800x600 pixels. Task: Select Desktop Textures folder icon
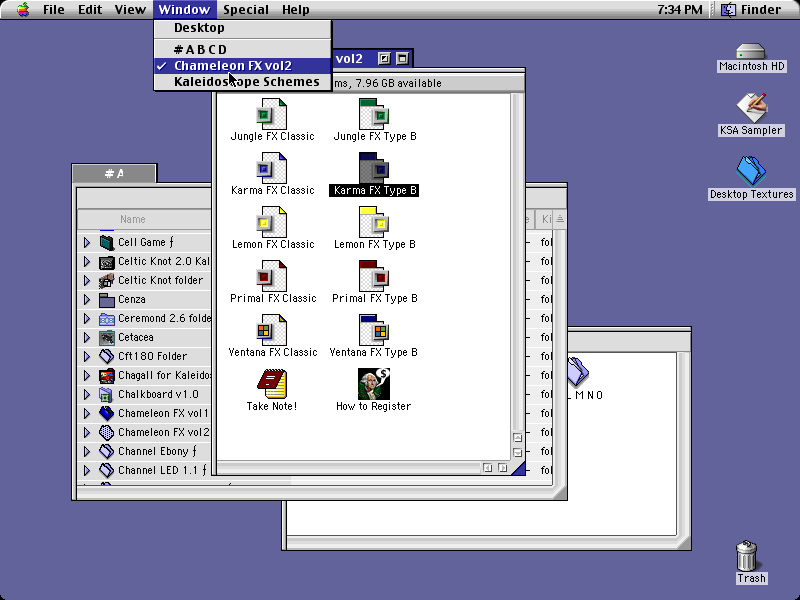tap(751, 171)
